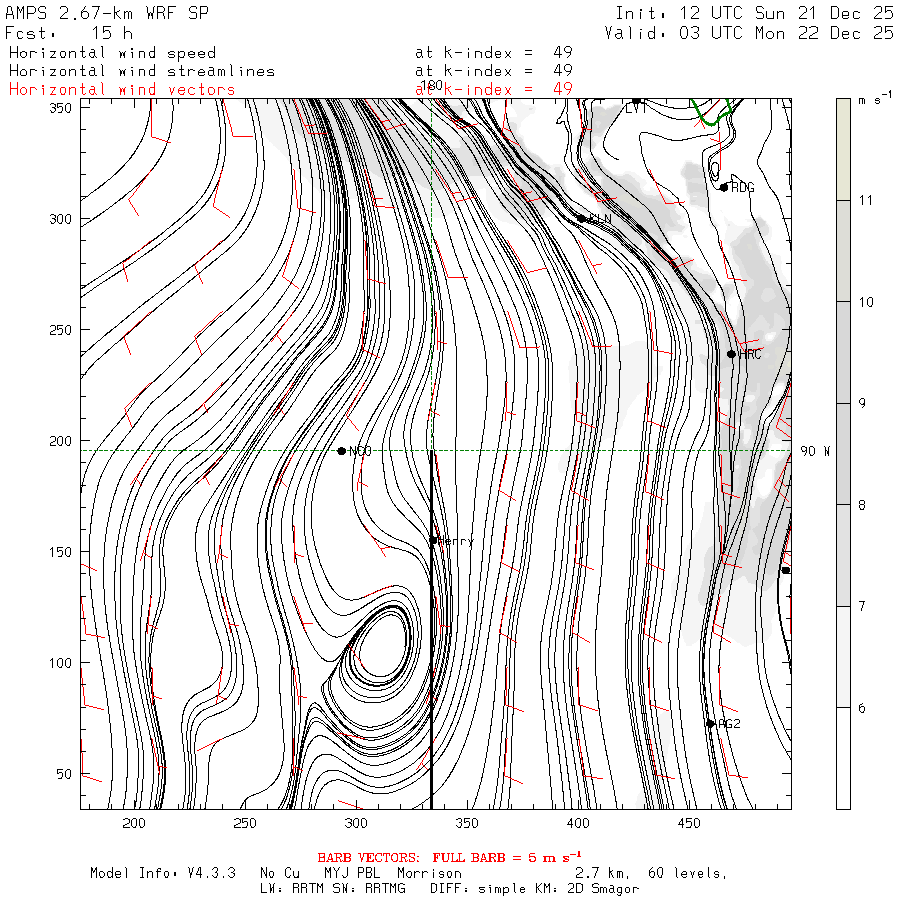Click the y-axis tick label '300'
The width and height of the screenshot is (900, 900).
(x=61, y=219)
